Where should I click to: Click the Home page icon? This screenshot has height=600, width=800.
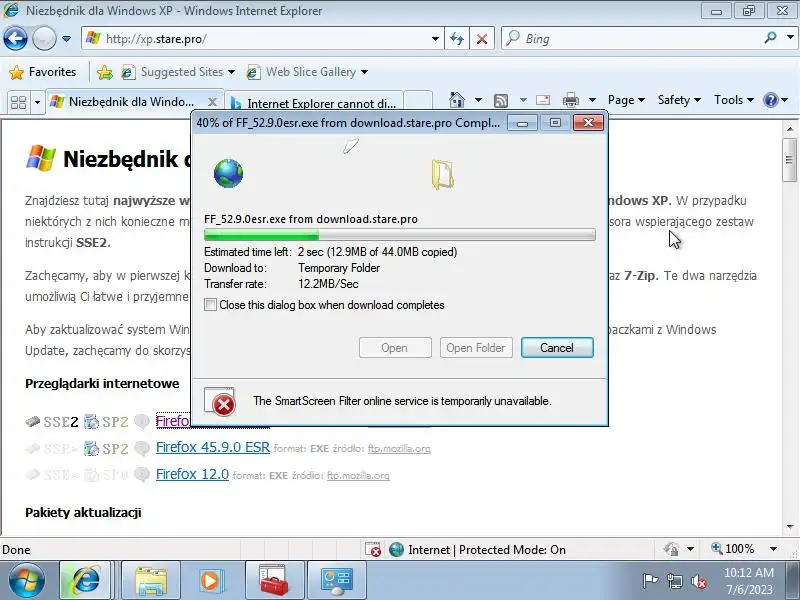[457, 100]
